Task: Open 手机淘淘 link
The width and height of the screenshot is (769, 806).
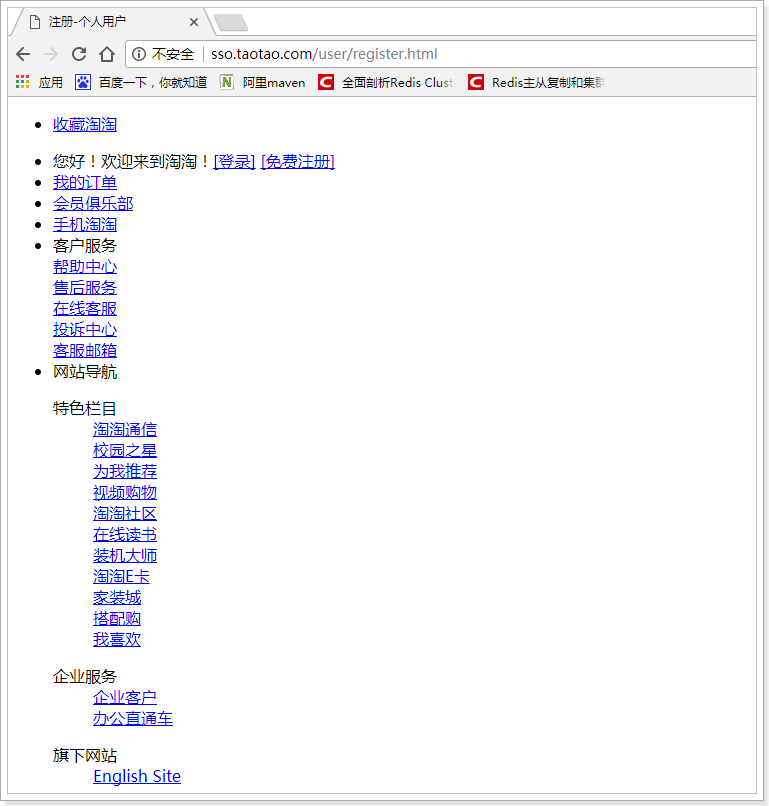Action: (85, 225)
